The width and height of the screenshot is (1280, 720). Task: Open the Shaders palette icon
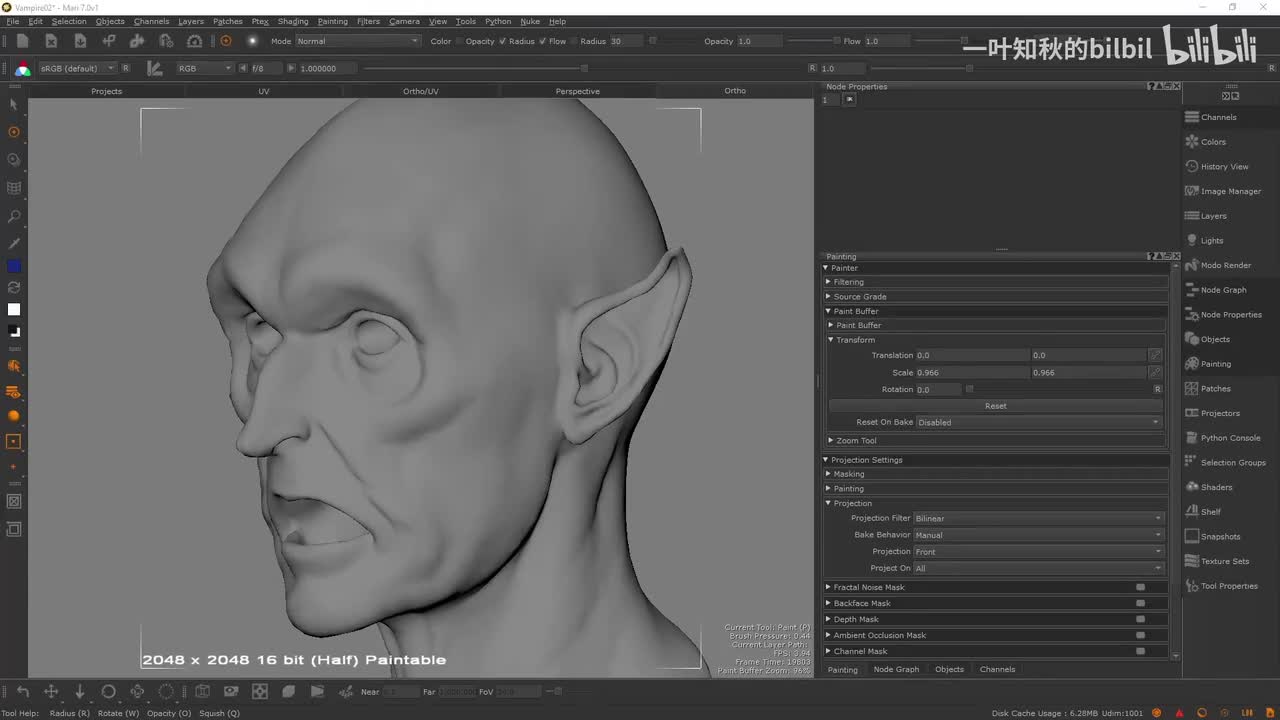point(1192,487)
